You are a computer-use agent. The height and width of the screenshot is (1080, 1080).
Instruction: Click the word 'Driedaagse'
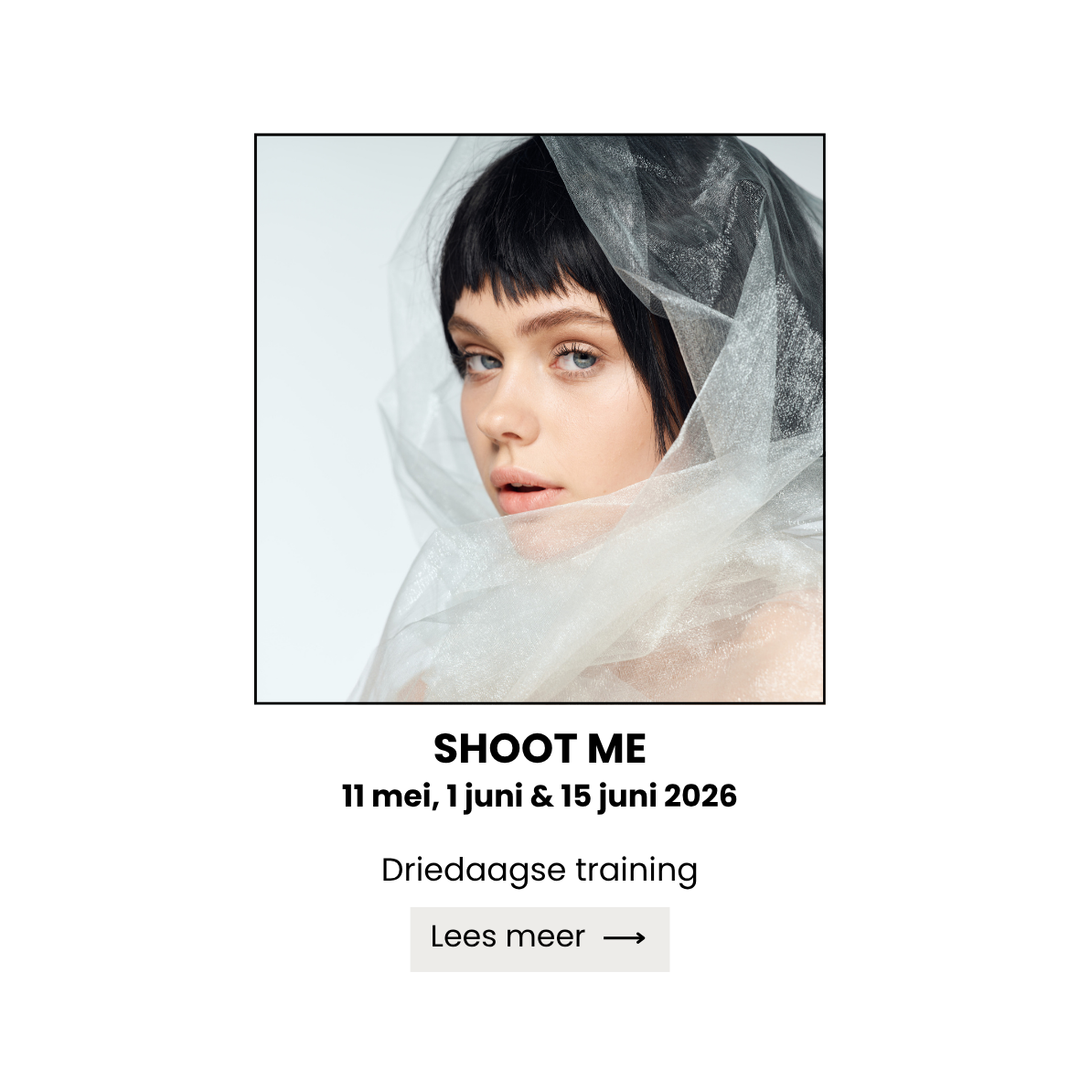(x=473, y=871)
